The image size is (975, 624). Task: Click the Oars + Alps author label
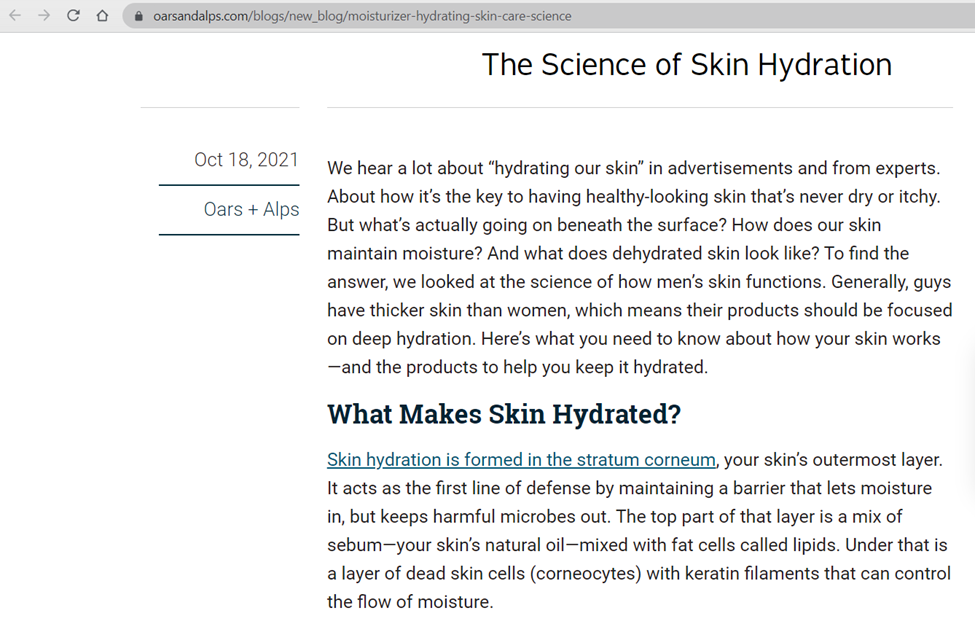(x=251, y=209)
